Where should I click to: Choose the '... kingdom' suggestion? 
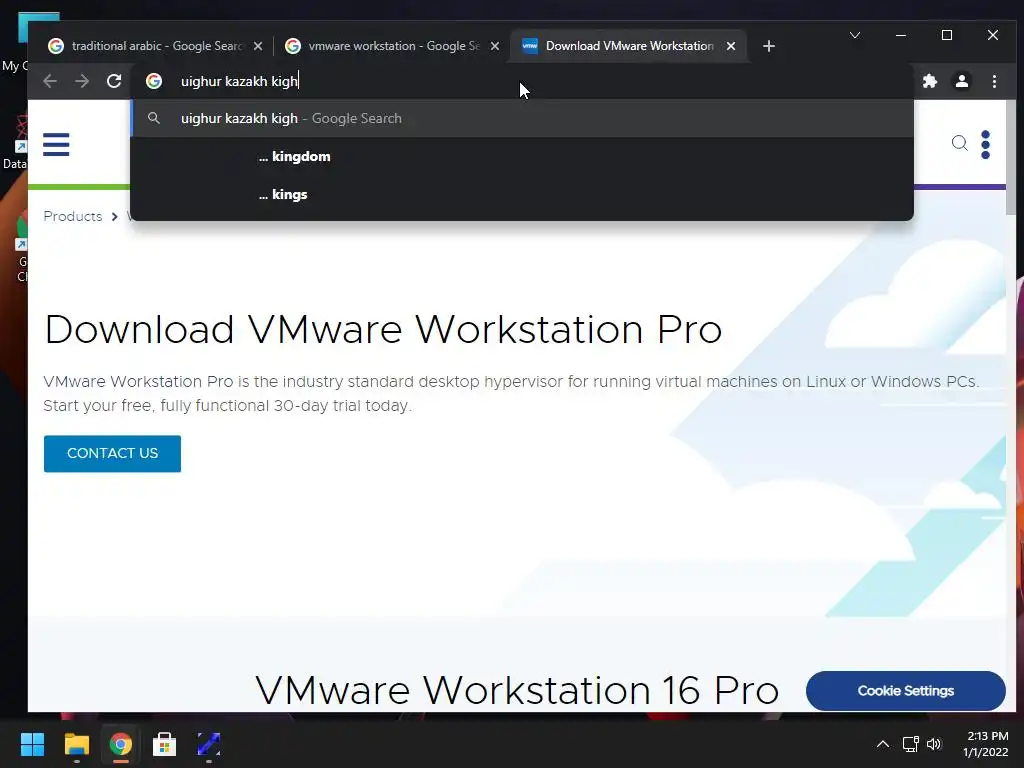pos(522,157)
